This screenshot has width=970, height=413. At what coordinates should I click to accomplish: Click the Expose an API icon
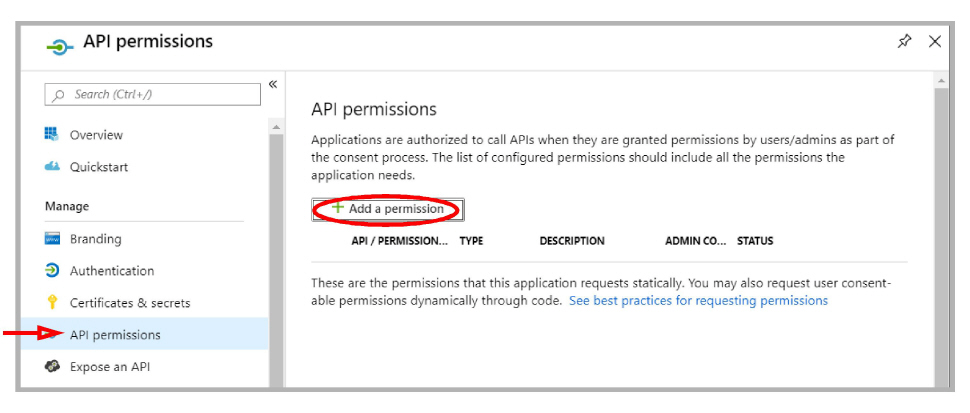(x=53, y=367)
